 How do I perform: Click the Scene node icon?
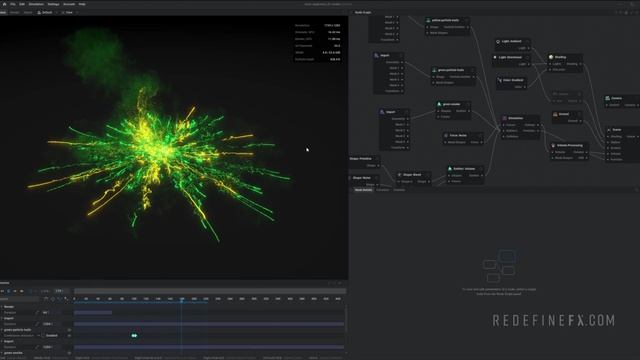click(609, 130)
